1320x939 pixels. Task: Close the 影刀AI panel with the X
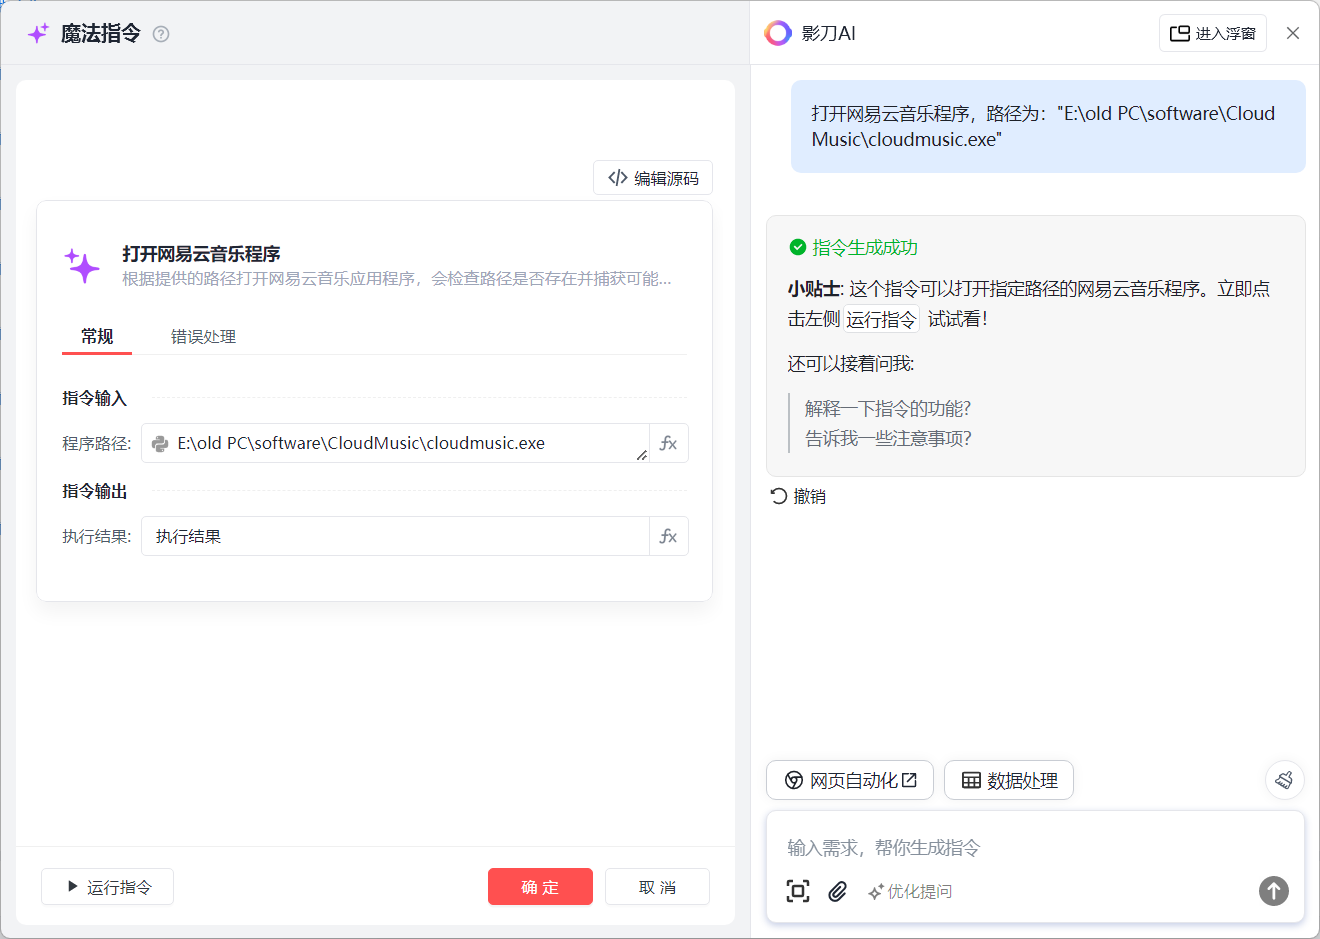tap(1293, 33)
